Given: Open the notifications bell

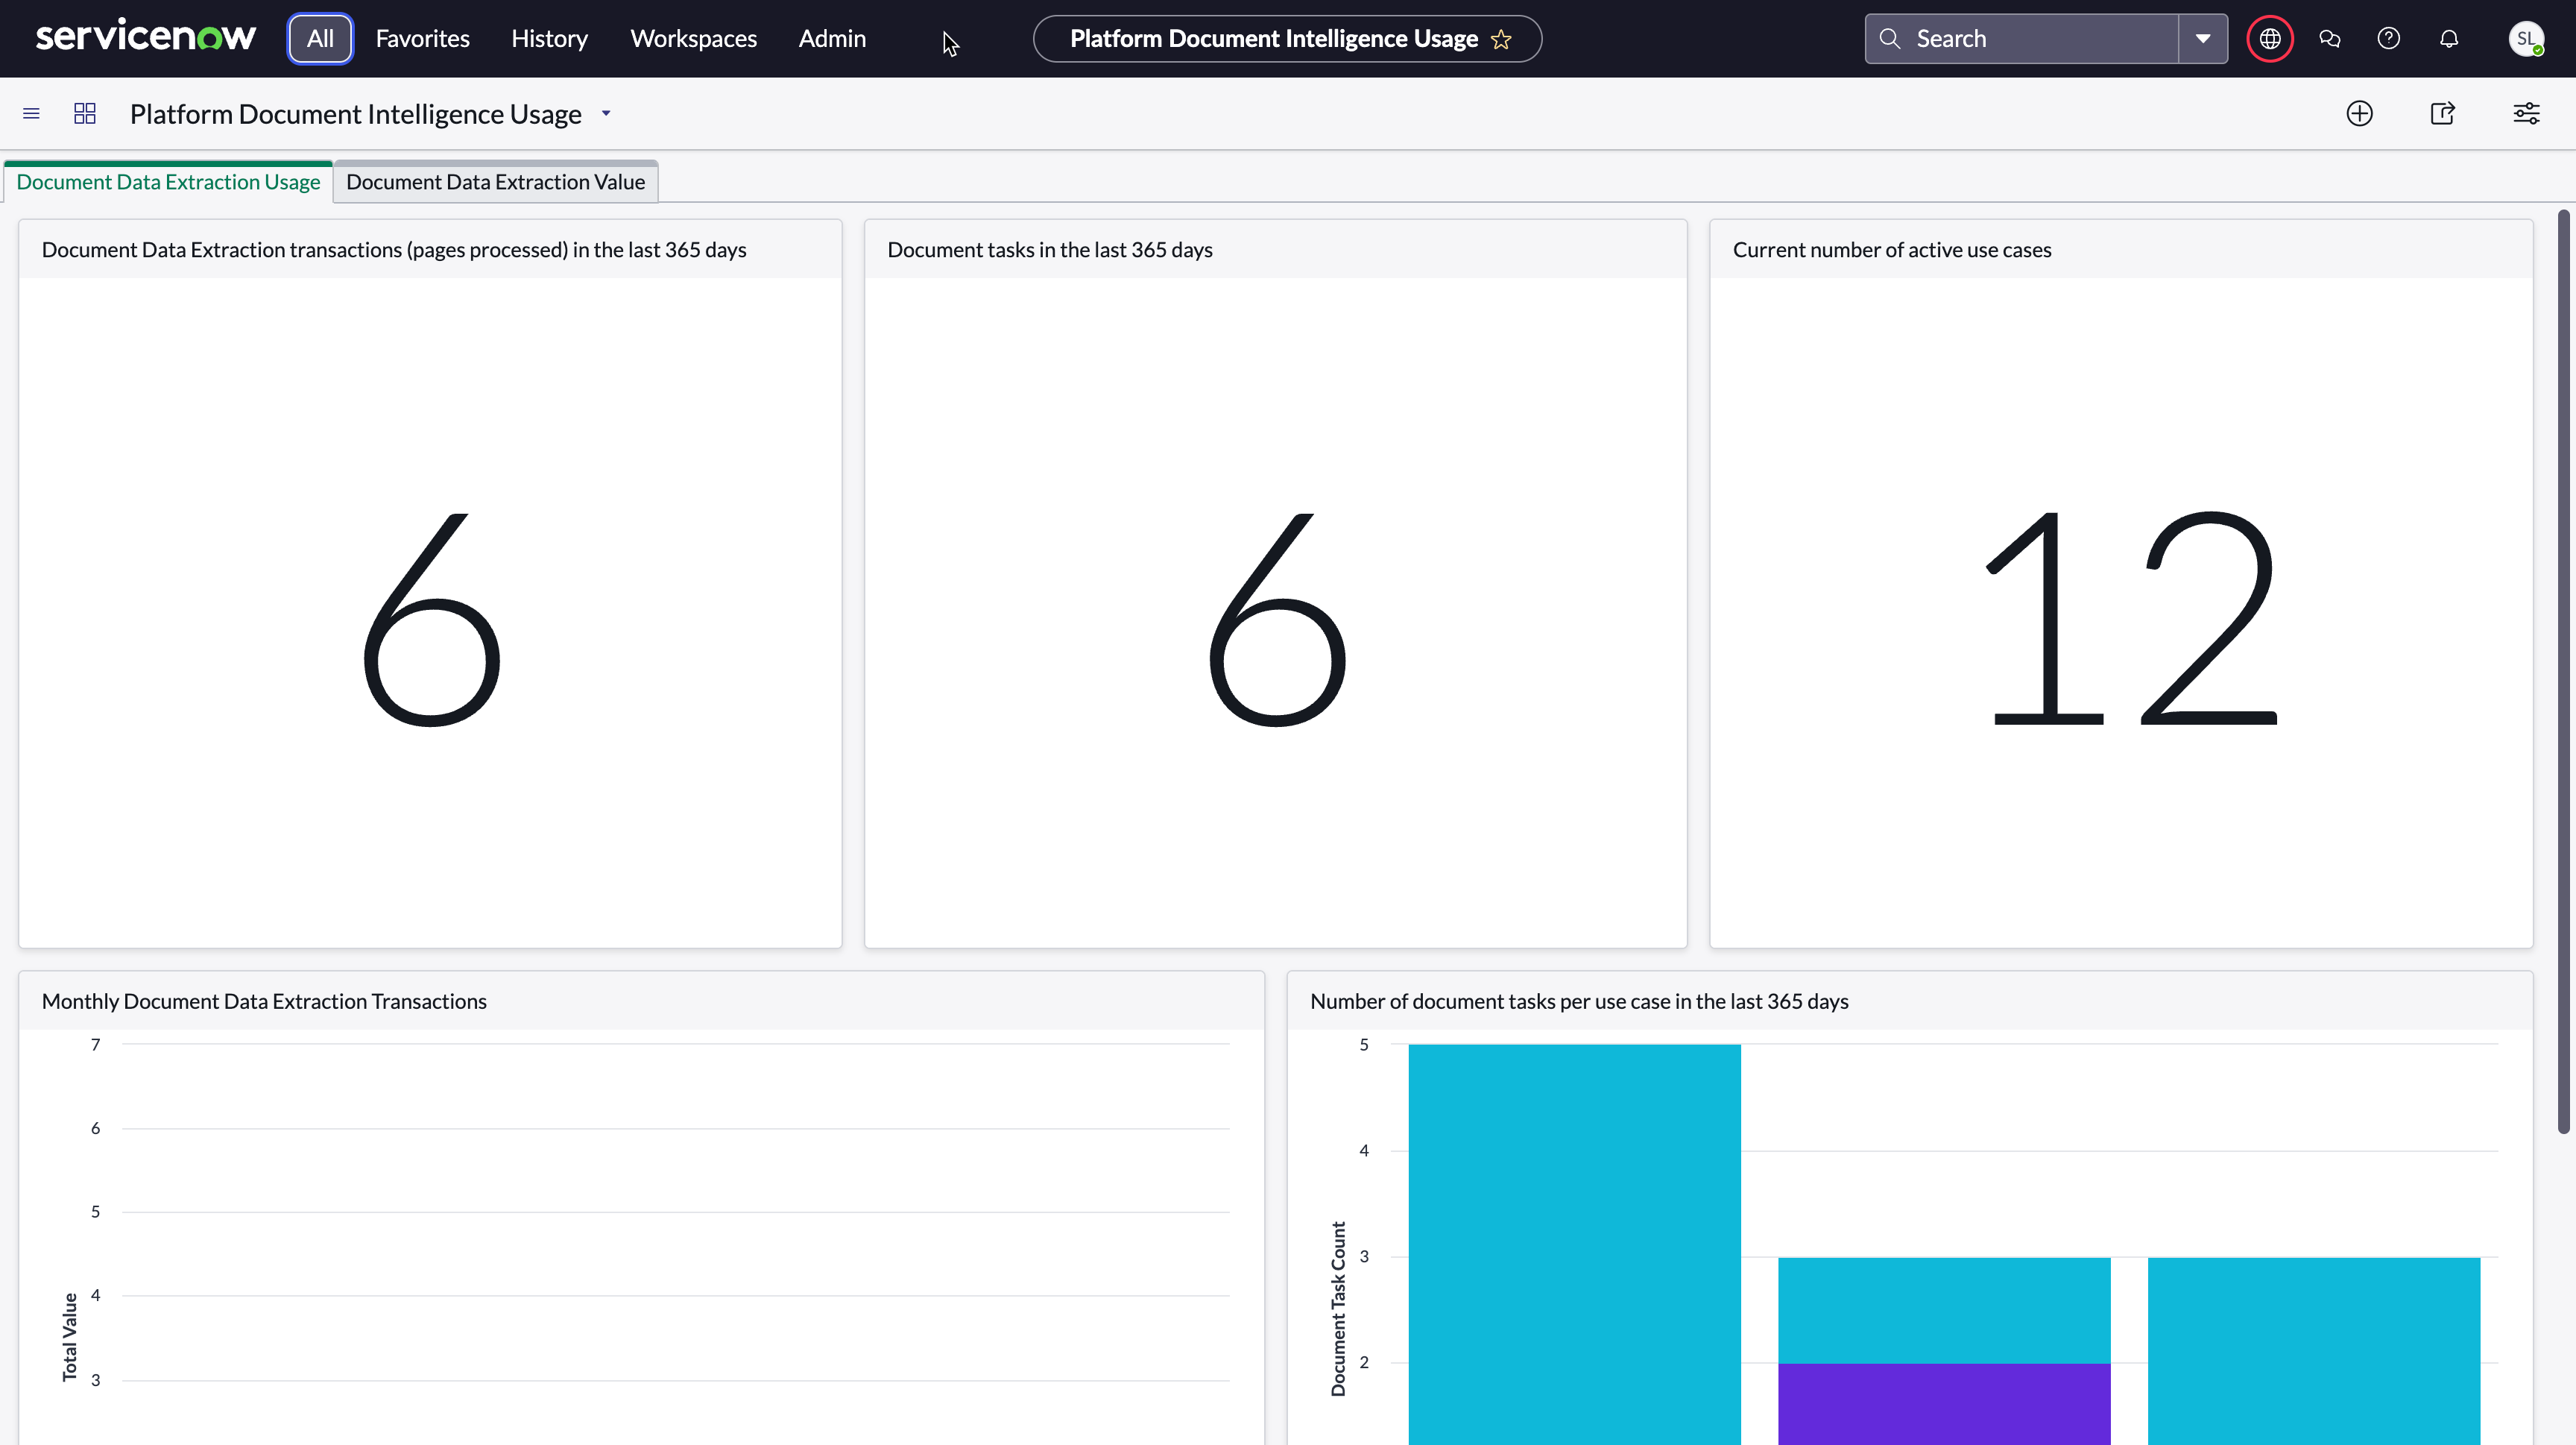Looking at the screenshot, I should (x=2449, y=39).
